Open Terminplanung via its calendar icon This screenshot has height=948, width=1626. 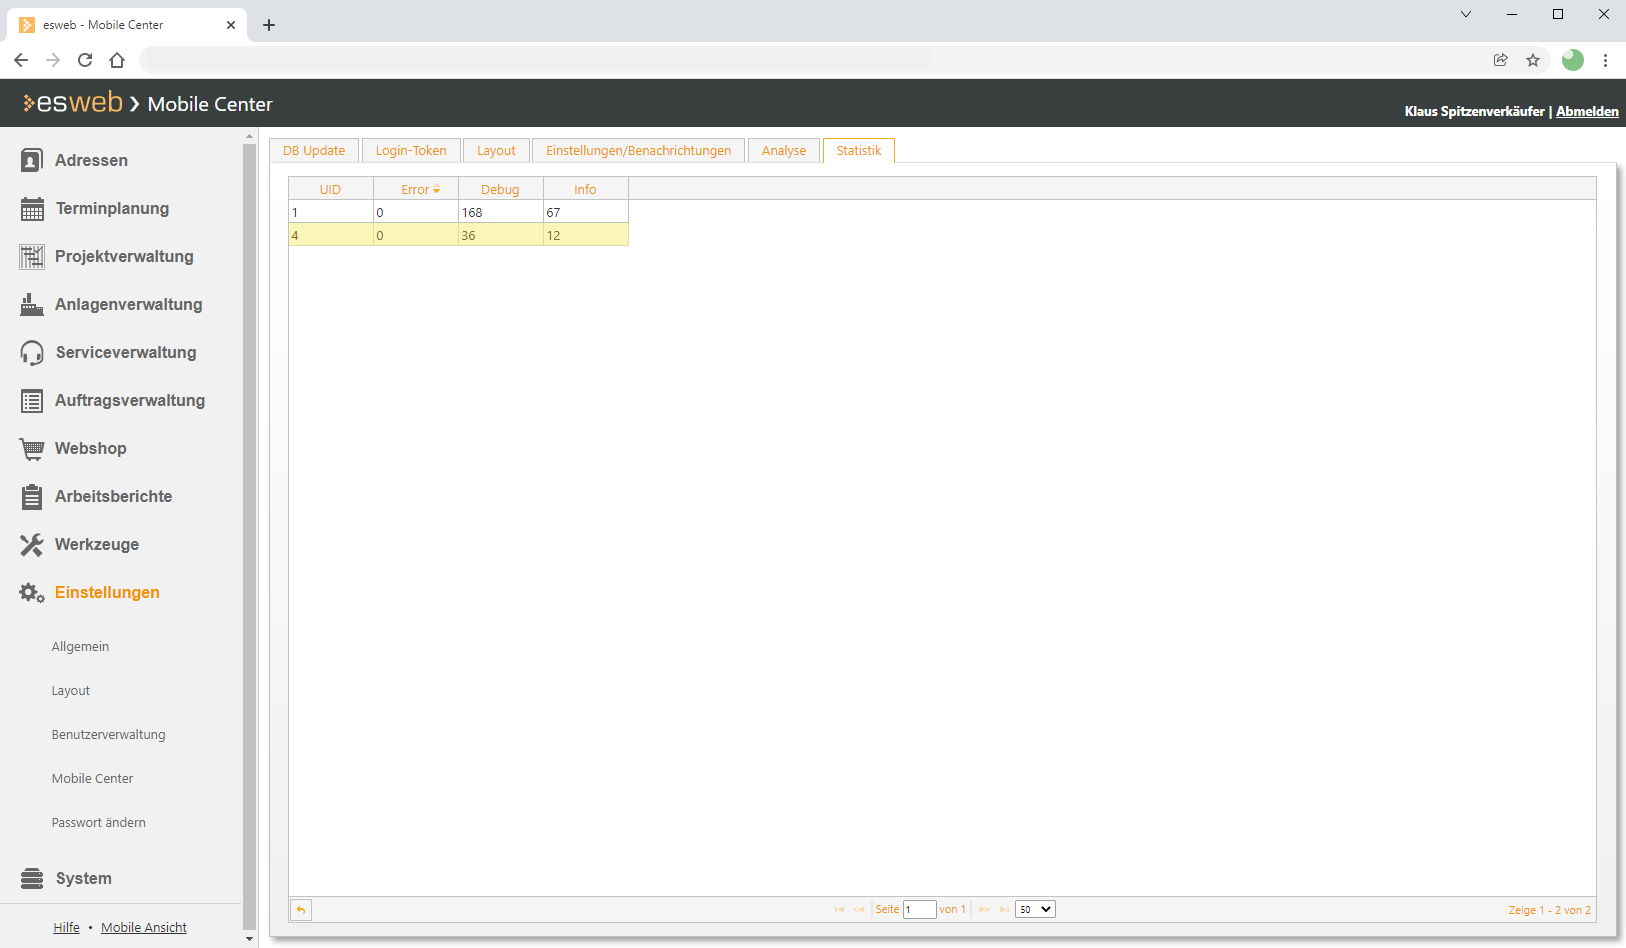(x=32, y=209)
